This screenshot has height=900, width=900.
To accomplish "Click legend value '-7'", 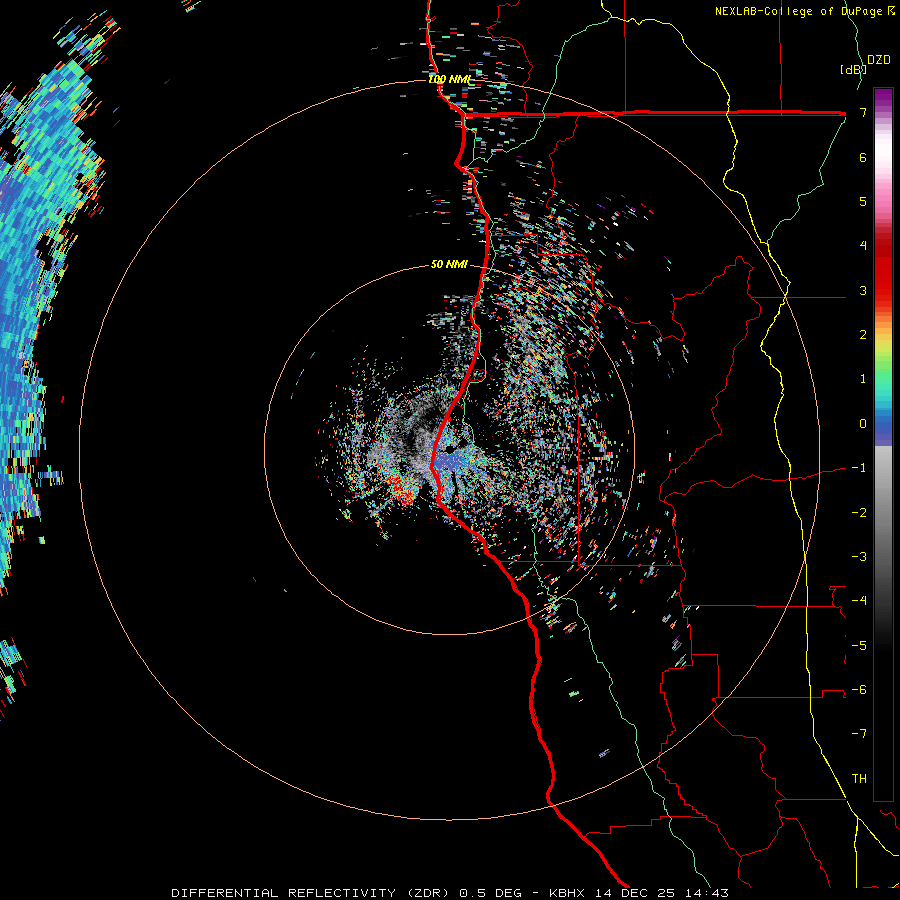I will click(x=859, y=734).
